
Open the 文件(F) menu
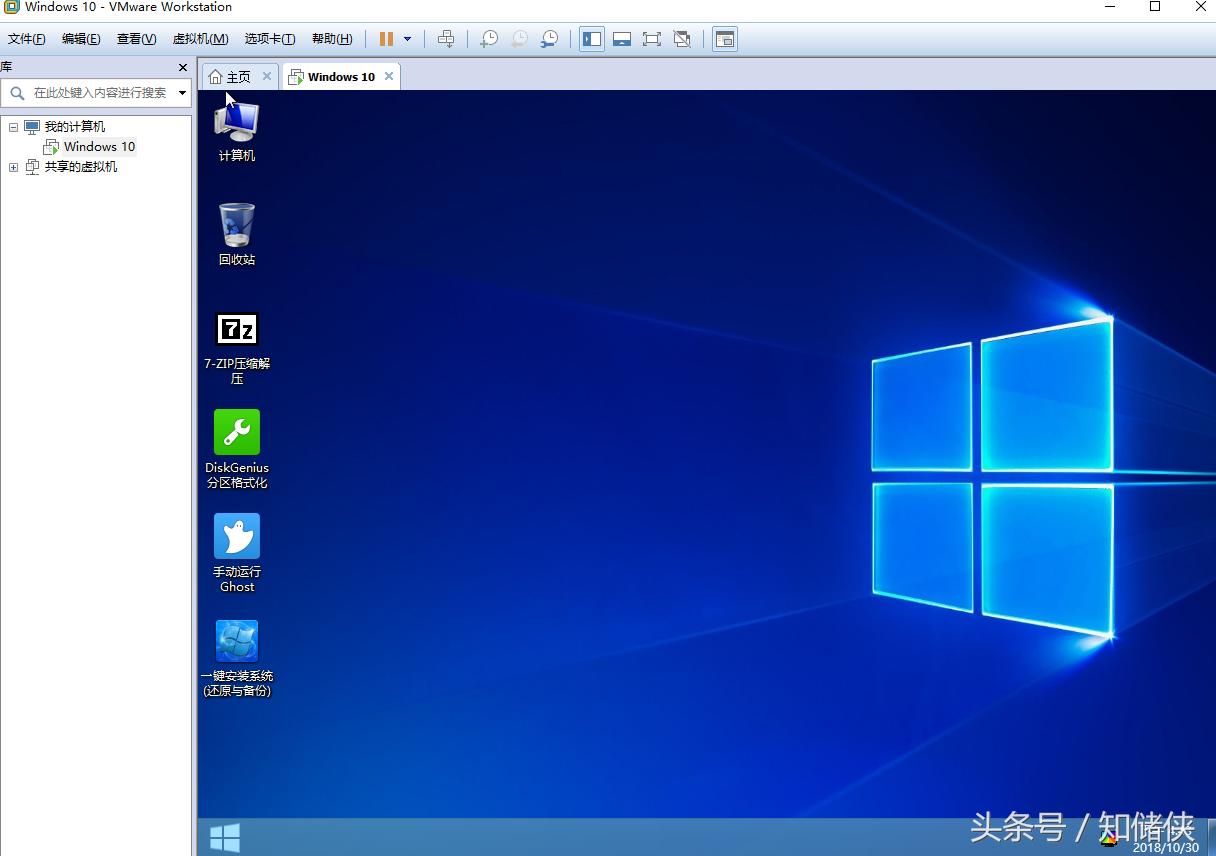pyautogui.click(x=27, y=39)
